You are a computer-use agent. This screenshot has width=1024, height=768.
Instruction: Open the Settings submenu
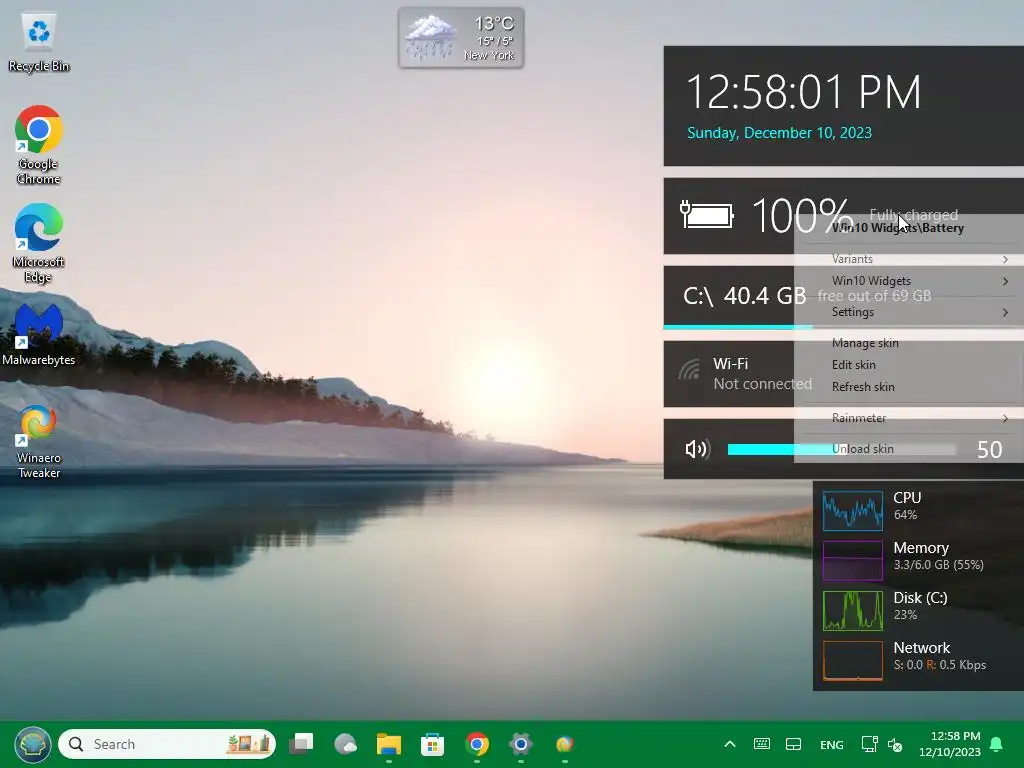908,312
